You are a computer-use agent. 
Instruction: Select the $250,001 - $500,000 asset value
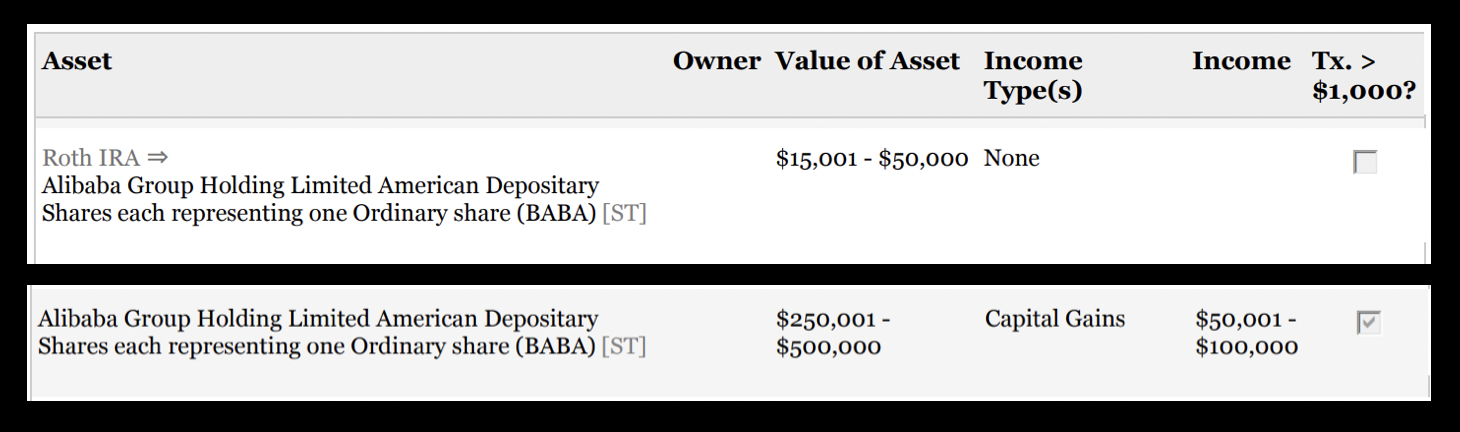[x=832, y=332]
